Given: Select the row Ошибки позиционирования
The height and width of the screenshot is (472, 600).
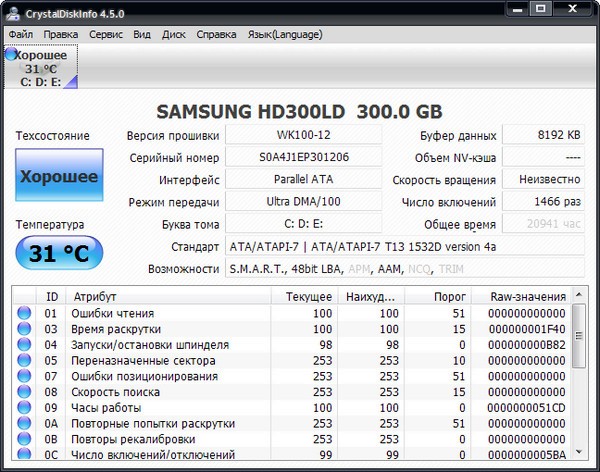Looking at the screenshot, I should coord(292,376).
